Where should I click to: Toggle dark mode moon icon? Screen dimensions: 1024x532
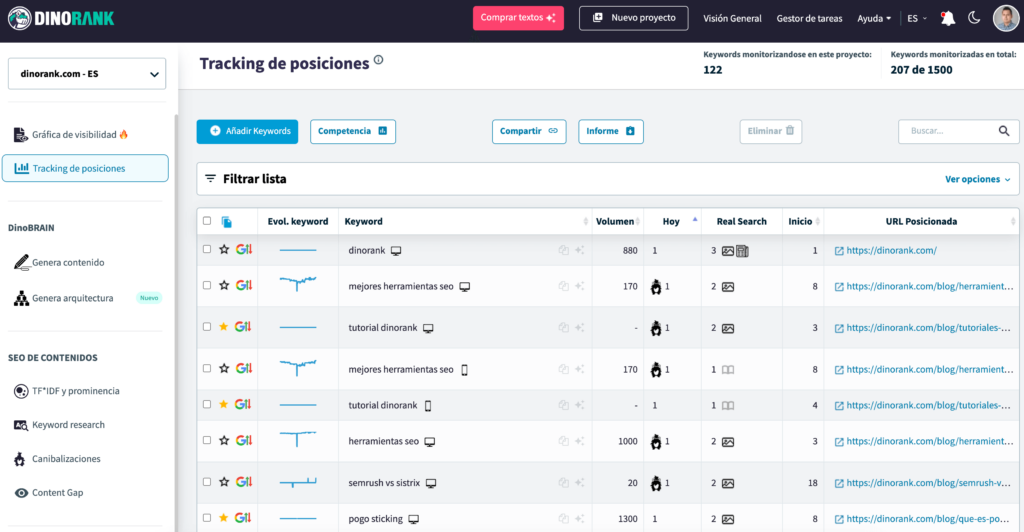coord(974,18)
